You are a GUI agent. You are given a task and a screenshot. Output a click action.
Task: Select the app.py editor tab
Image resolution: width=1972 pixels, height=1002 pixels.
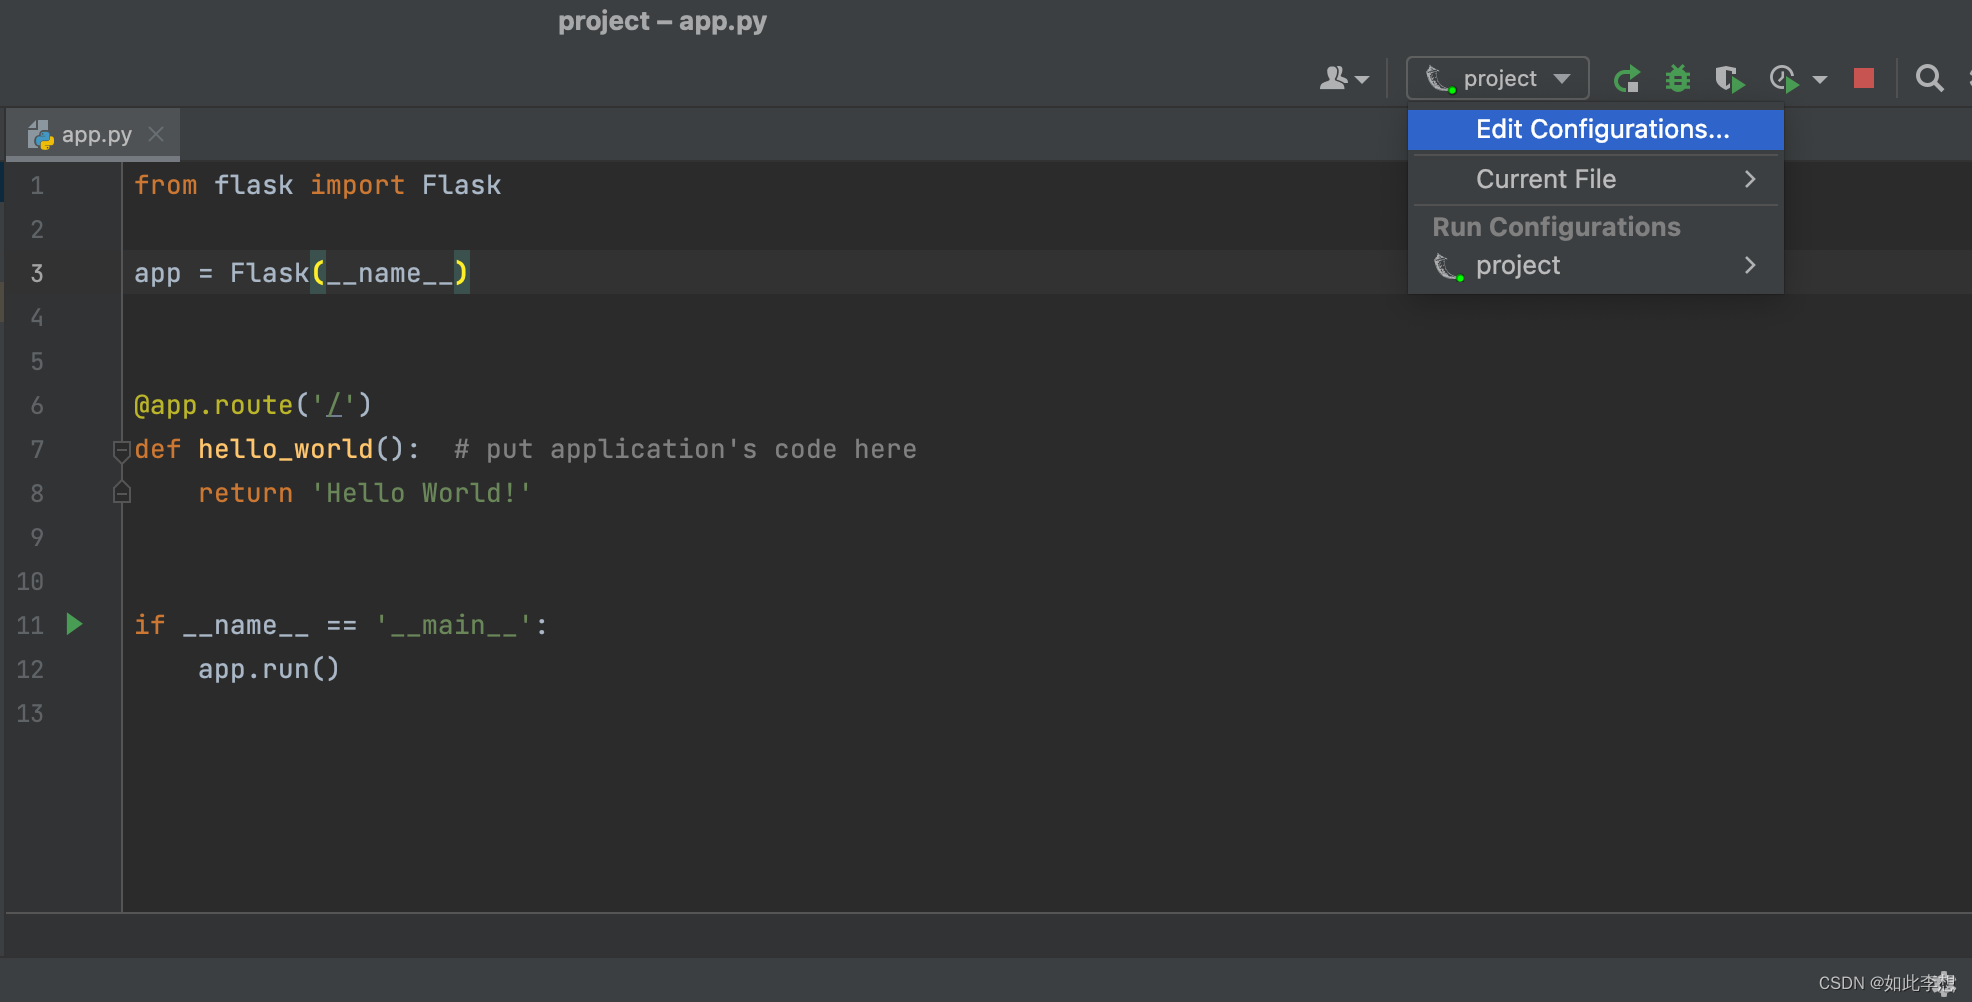pyautogui.click(x=95, y=134)
